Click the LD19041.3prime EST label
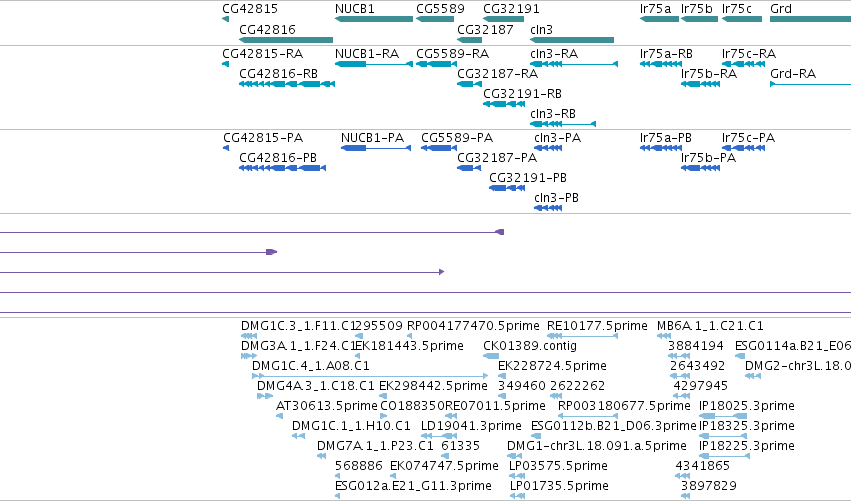Screen dimensions: 851x501 pyautogui.click(x=471, y=426)
